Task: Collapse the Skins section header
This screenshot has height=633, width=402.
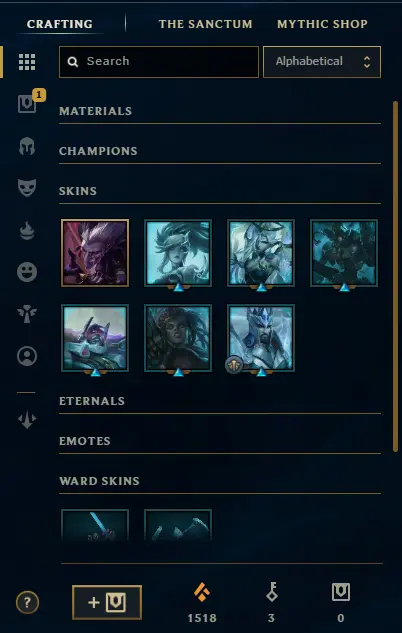Action: tap(78, 191)
